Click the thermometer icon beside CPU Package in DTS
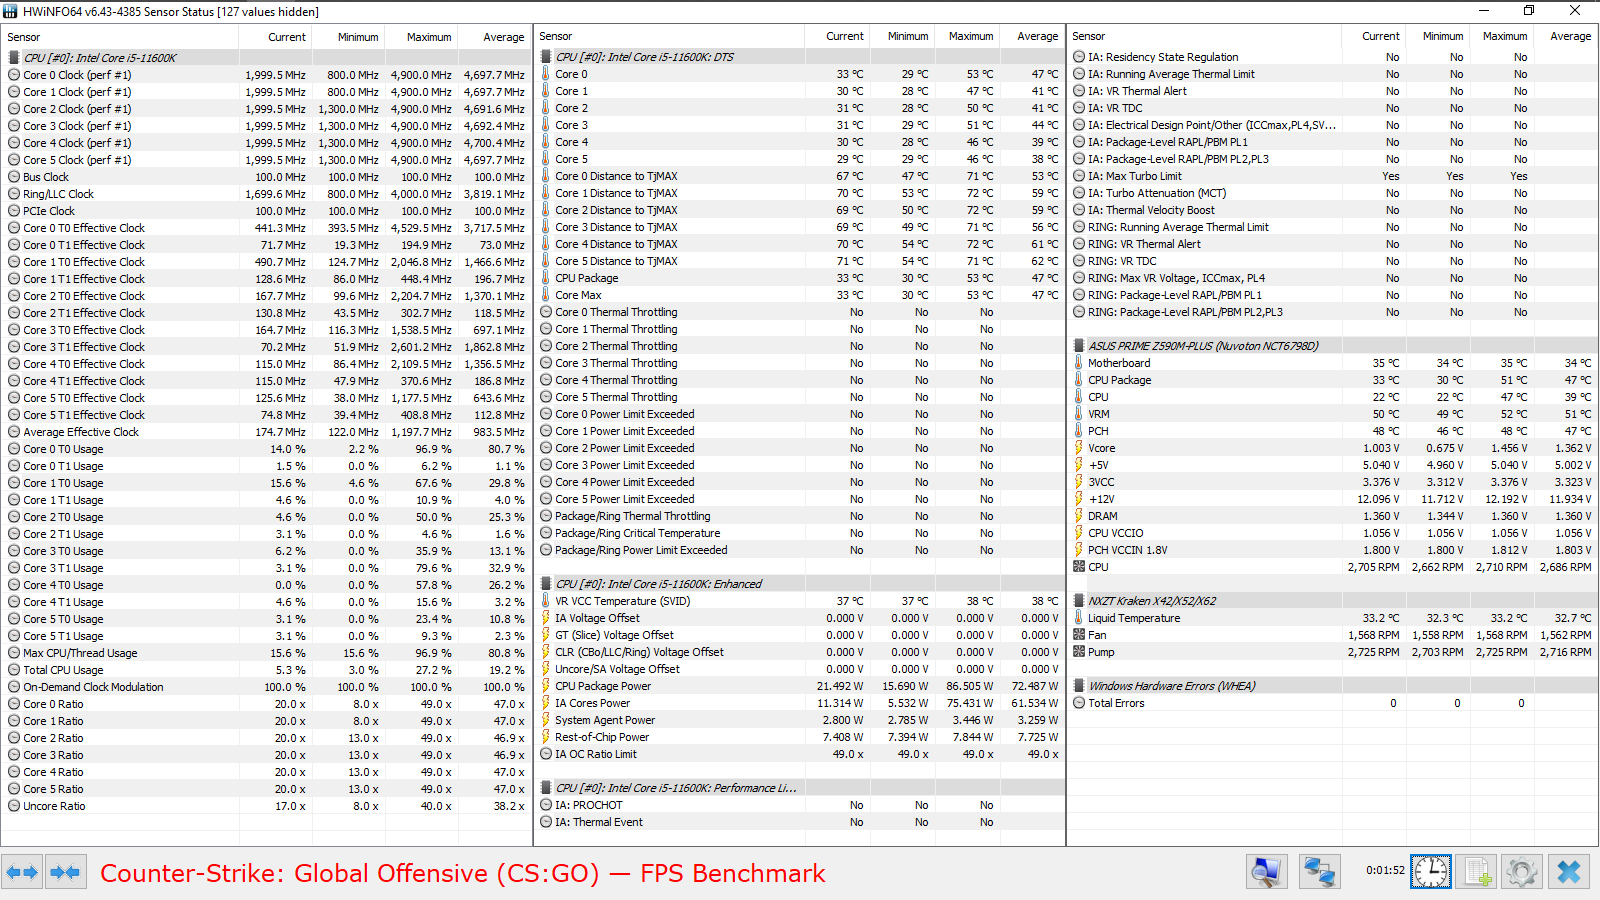The image size is (1600, 900). [x=546, y=278]
